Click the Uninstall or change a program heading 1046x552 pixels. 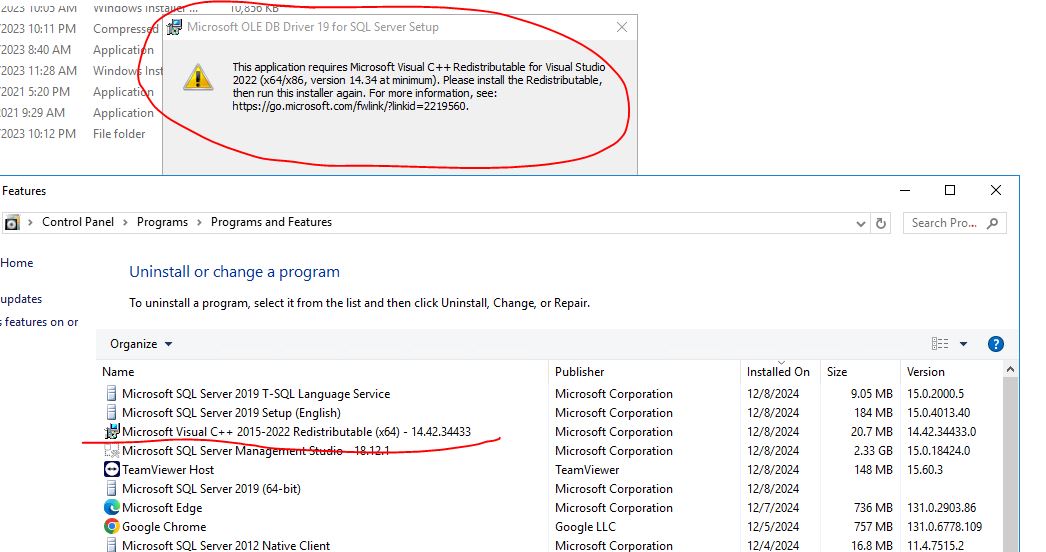point(234,272)
